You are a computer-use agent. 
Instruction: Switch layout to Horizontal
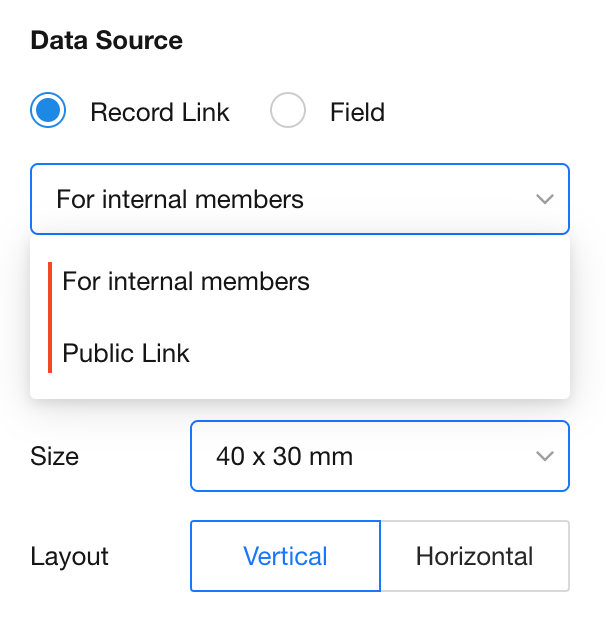pos(474,556)
